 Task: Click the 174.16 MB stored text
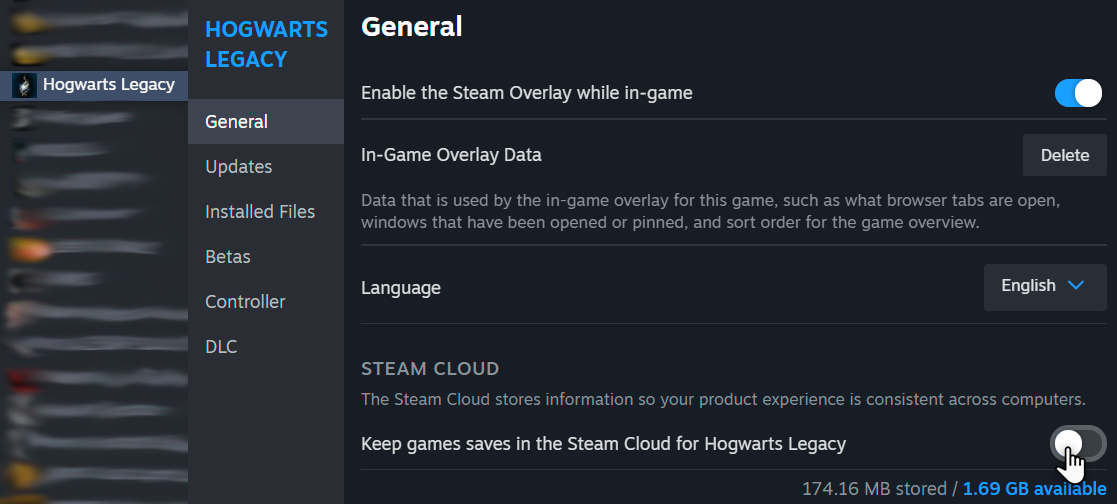pyautogui.click(x=875, y=489)
